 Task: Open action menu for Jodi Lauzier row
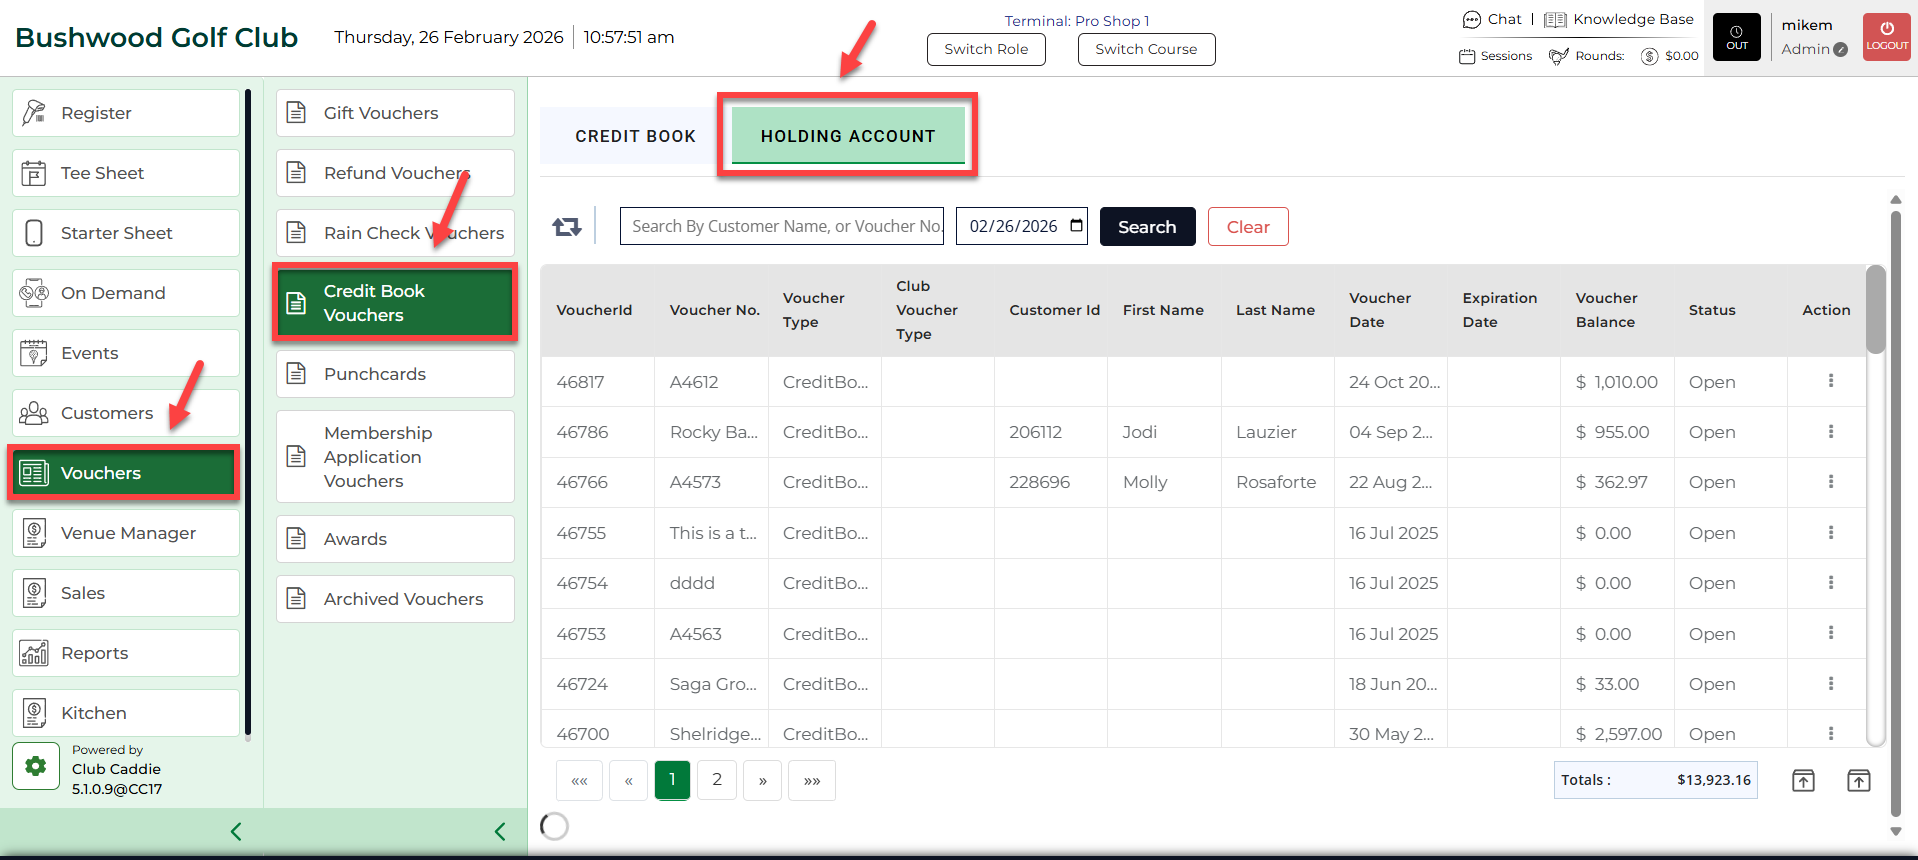(x=1830, y=432)
